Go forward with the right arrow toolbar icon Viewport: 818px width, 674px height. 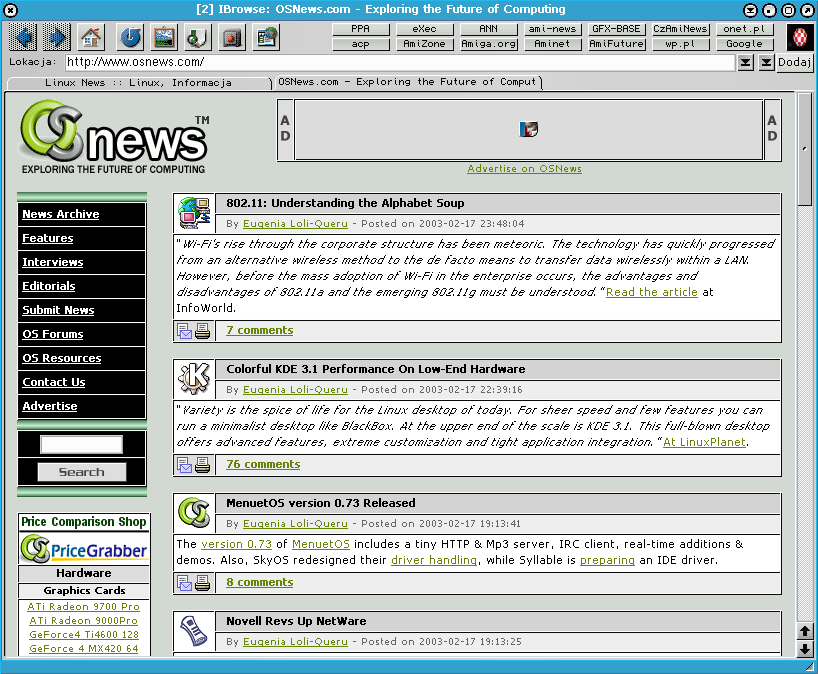click(56, 38)
